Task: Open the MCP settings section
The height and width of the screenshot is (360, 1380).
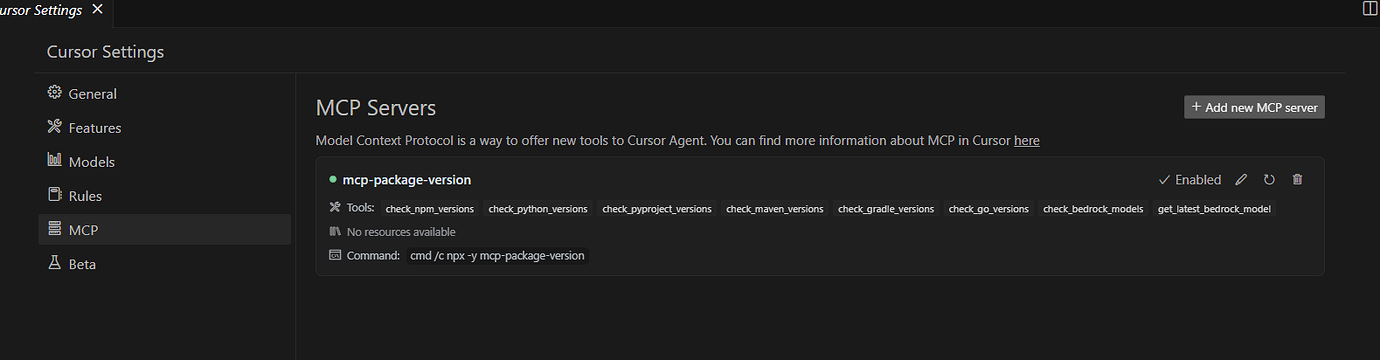Action: pyautogui.click(x=165, y=229)
